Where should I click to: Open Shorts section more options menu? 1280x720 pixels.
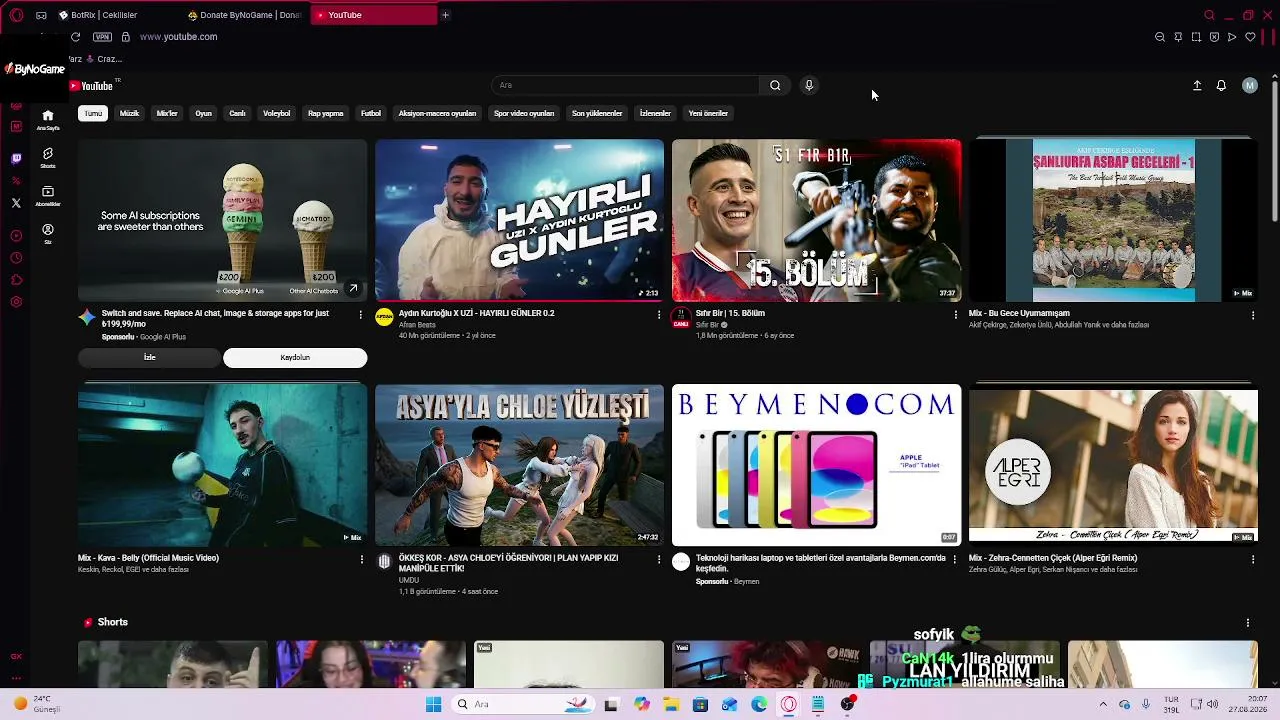(1247, 622)
